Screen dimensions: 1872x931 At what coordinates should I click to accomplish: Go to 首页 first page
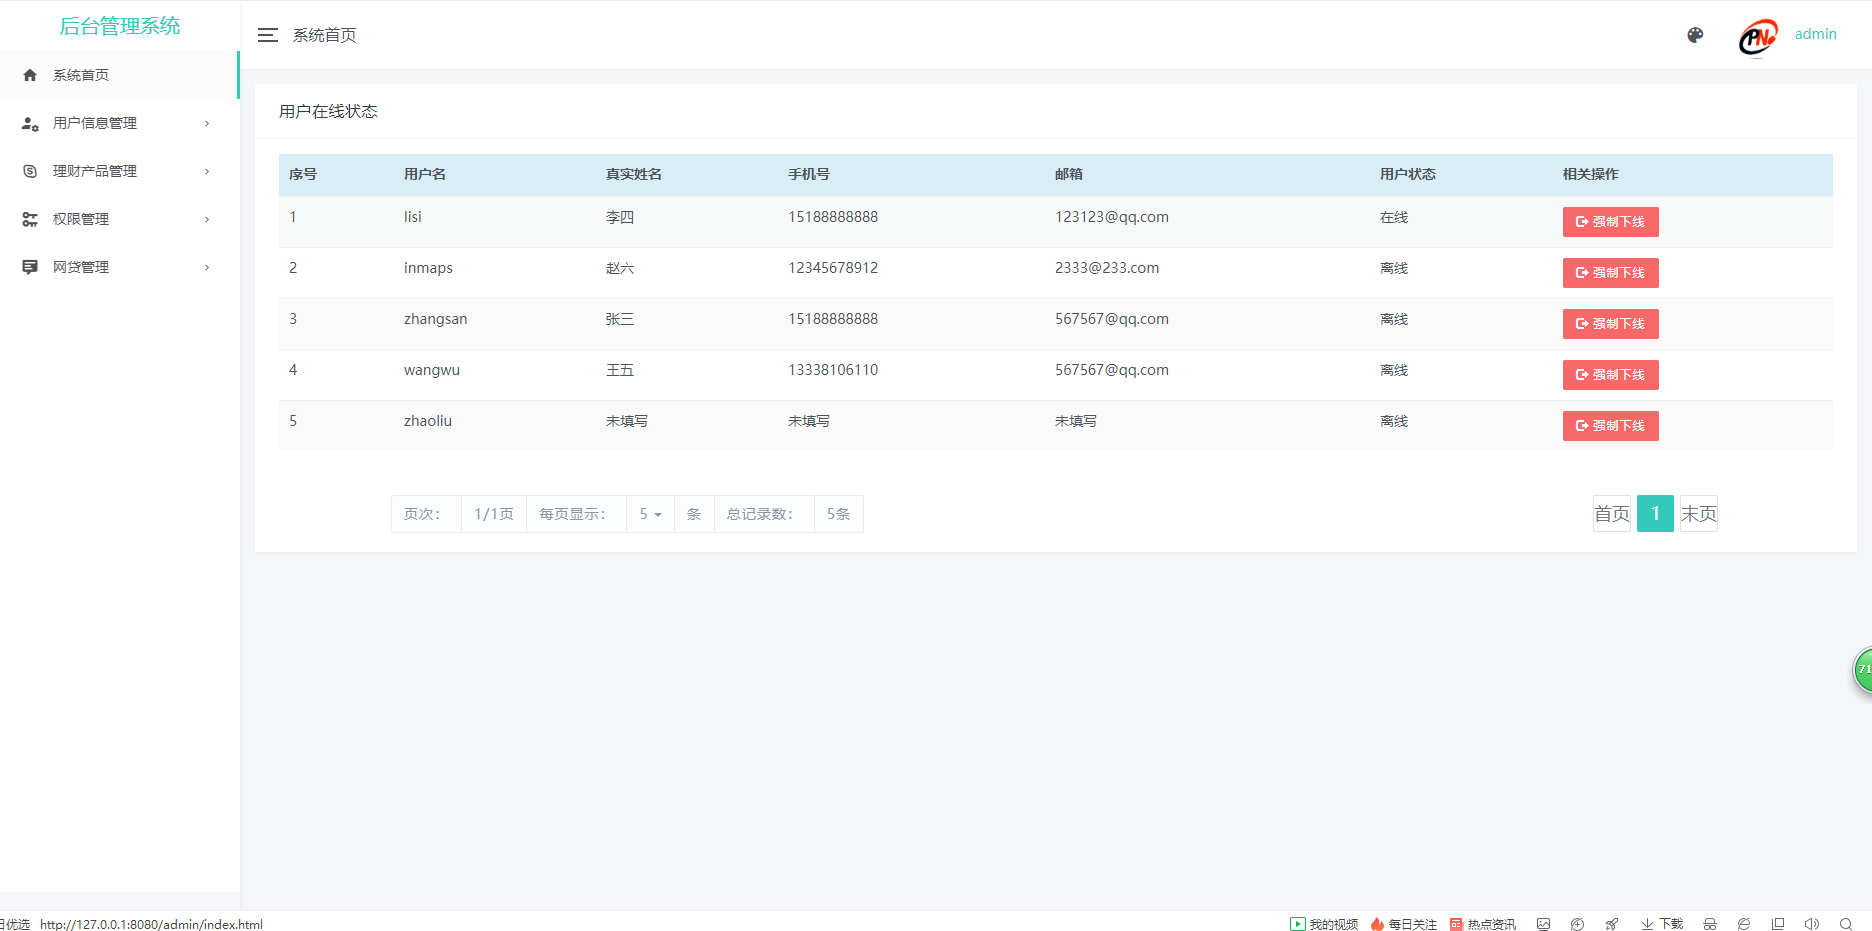[1611, 514]
